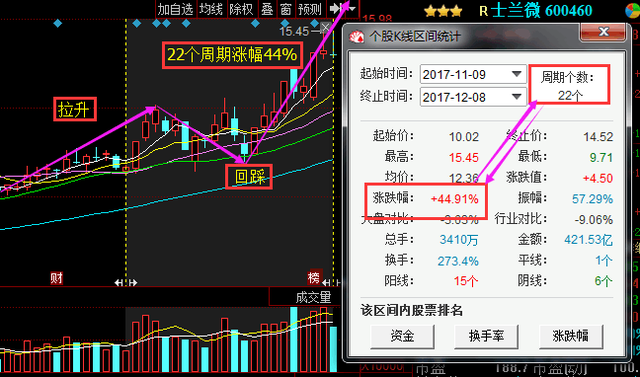Screen dimensions: 640x377
Task: Click the statistics dialog logo icon
Action: (357, 36)
